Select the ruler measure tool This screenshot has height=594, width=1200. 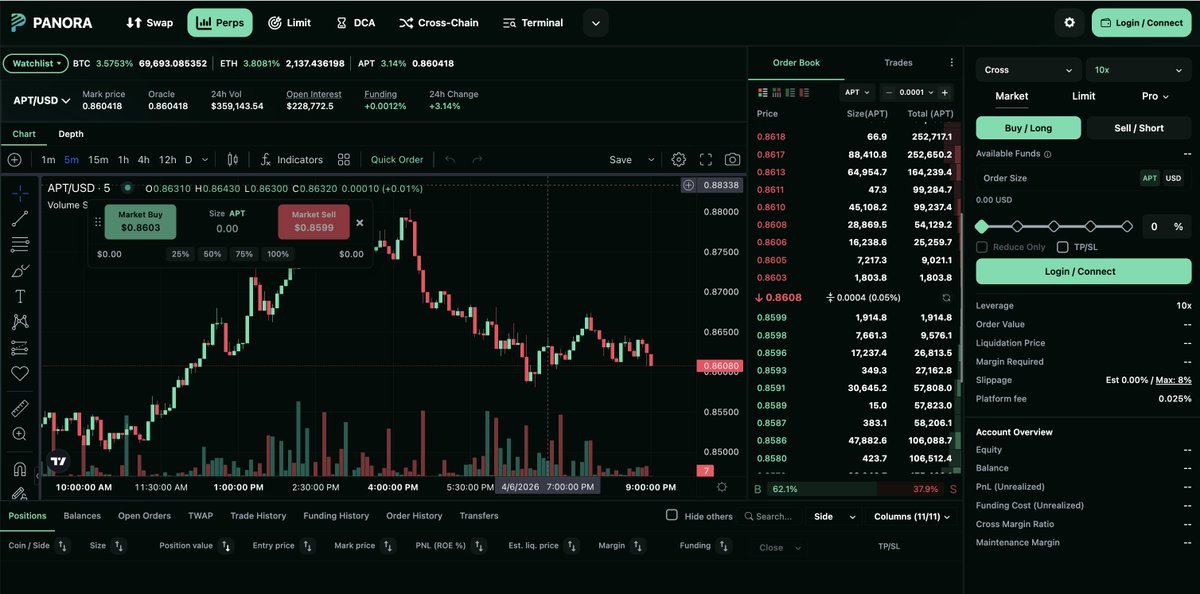[x=19, y=408]
